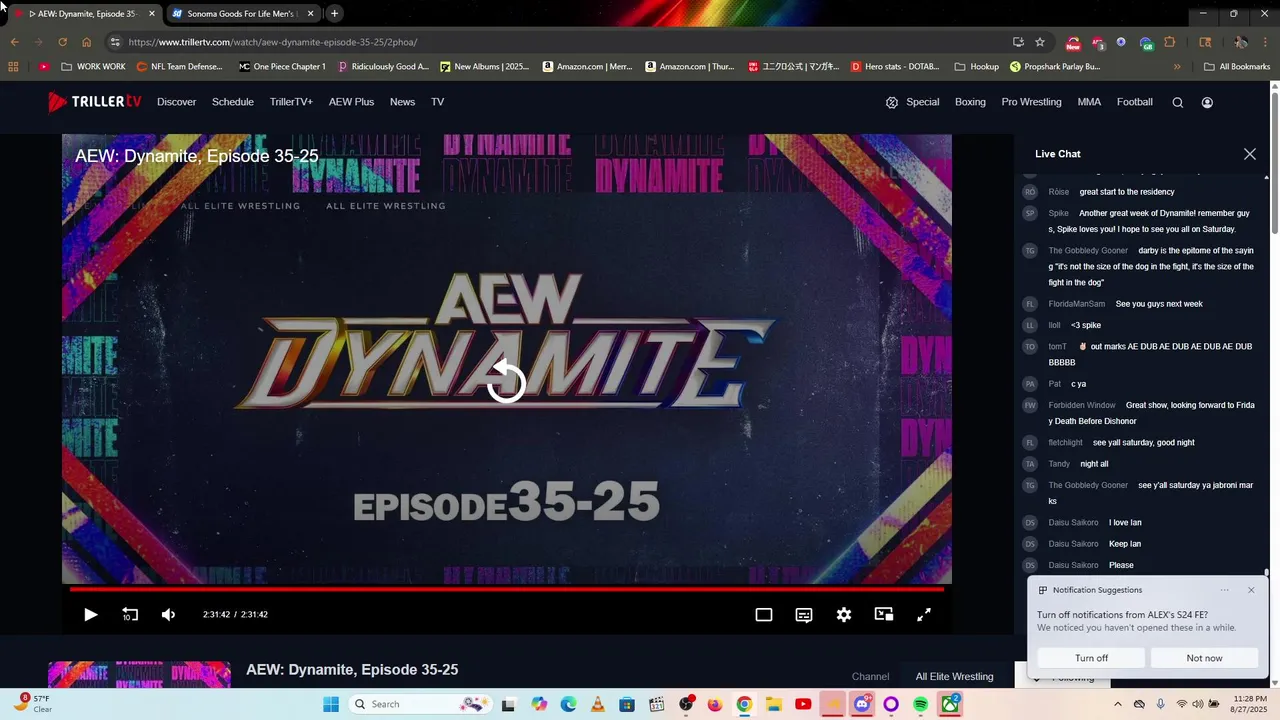1280x720 pixels.
Task: Open video player settings gear
Action: coord(844,614)
